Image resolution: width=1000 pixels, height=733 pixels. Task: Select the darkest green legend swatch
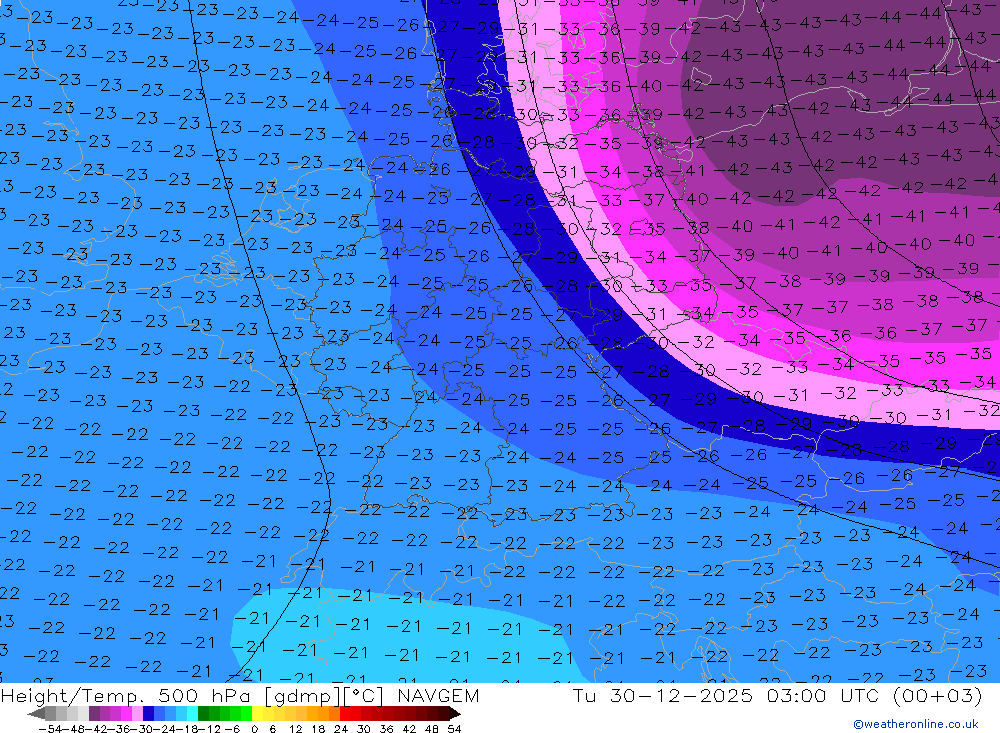[203, 713]
